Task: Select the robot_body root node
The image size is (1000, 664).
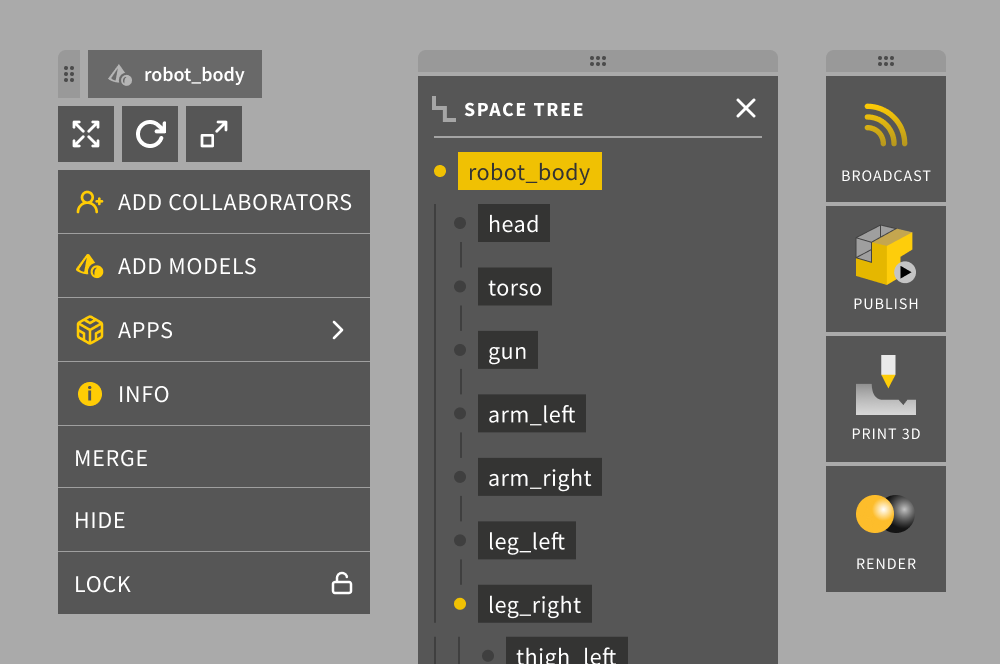Action: 529,172
